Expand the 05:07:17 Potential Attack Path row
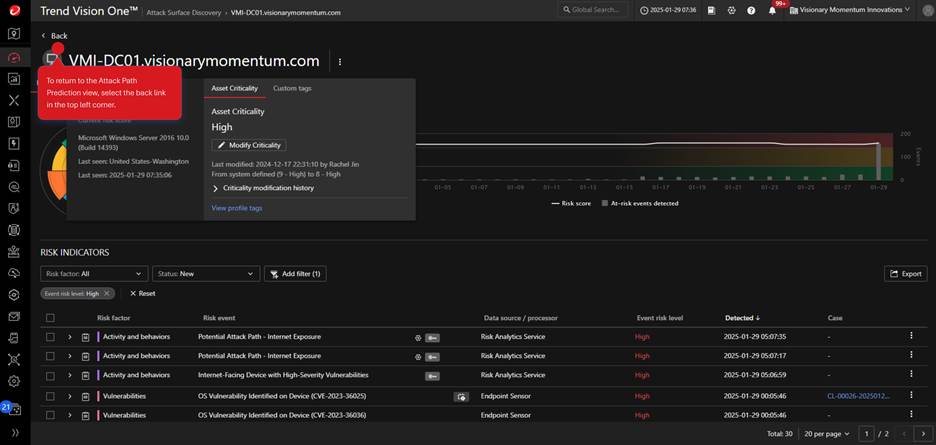 point(69,356)
